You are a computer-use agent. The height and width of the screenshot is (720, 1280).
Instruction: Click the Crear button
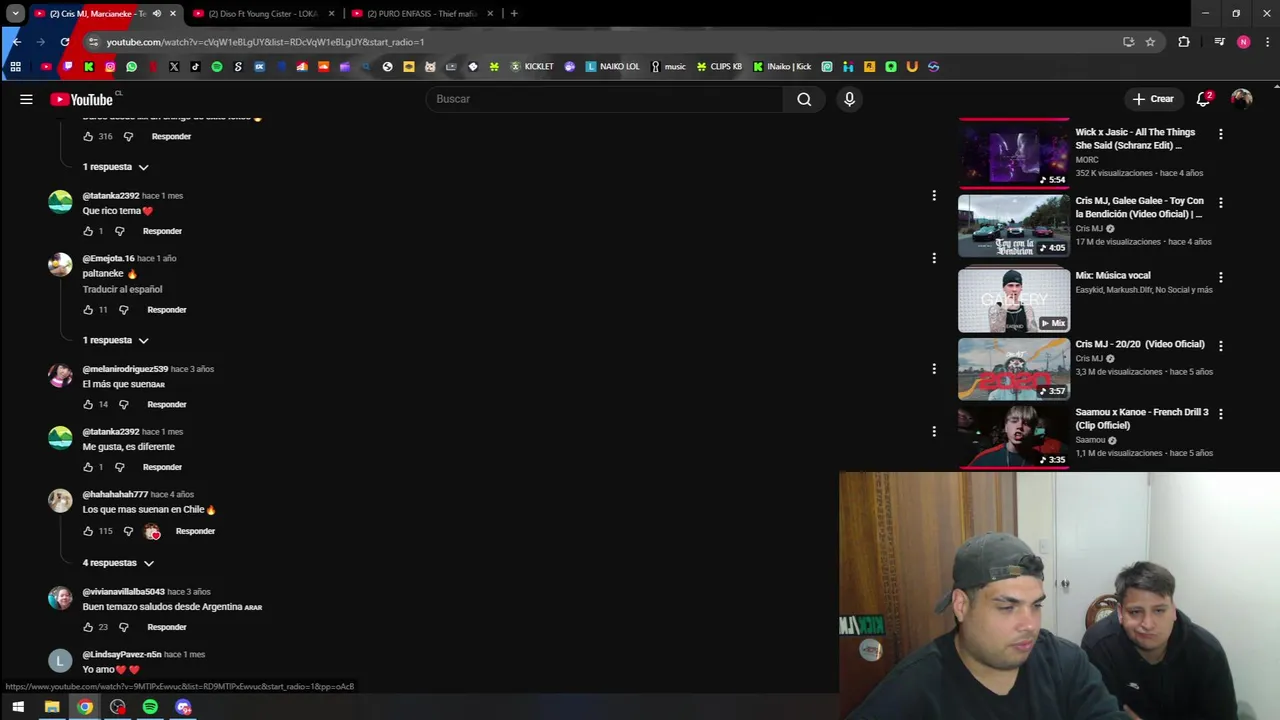1152,99
